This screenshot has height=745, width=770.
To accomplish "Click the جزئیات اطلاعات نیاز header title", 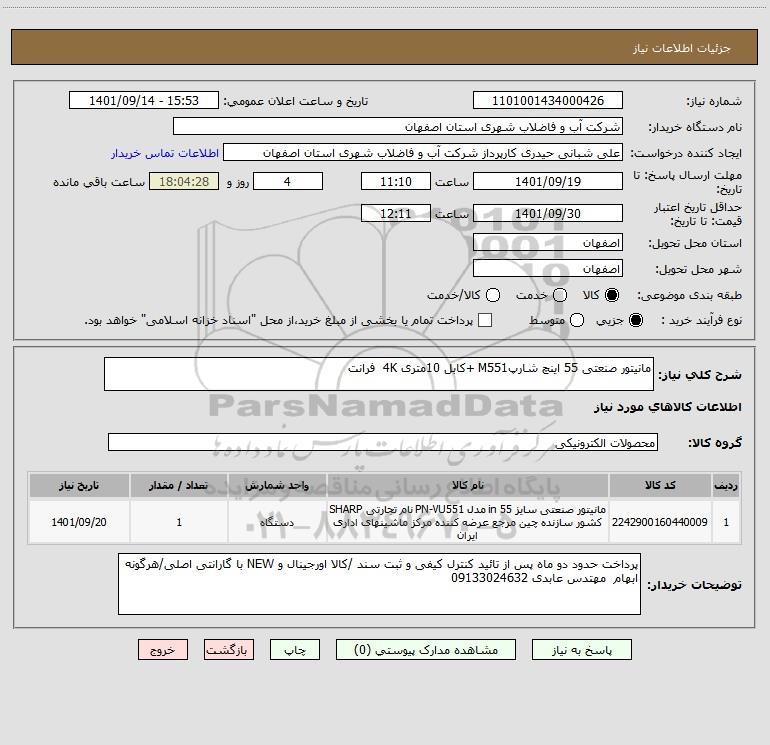I will point(681,48).
